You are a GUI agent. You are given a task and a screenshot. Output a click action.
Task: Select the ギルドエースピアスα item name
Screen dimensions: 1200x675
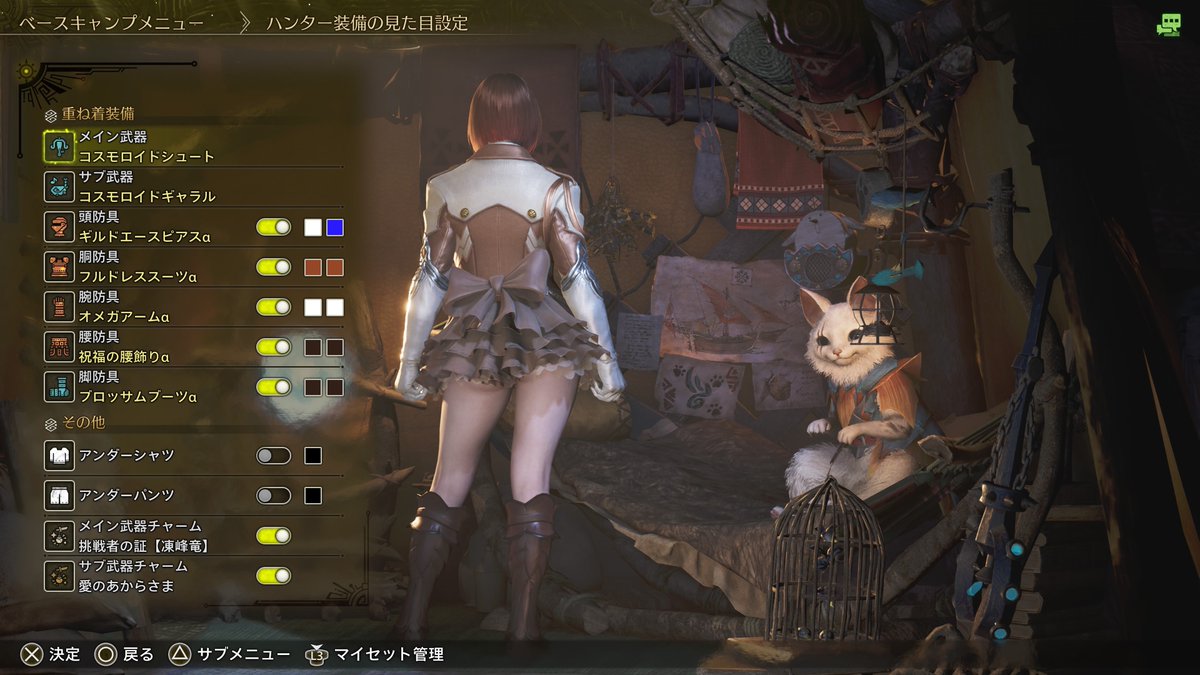[145, 237]
